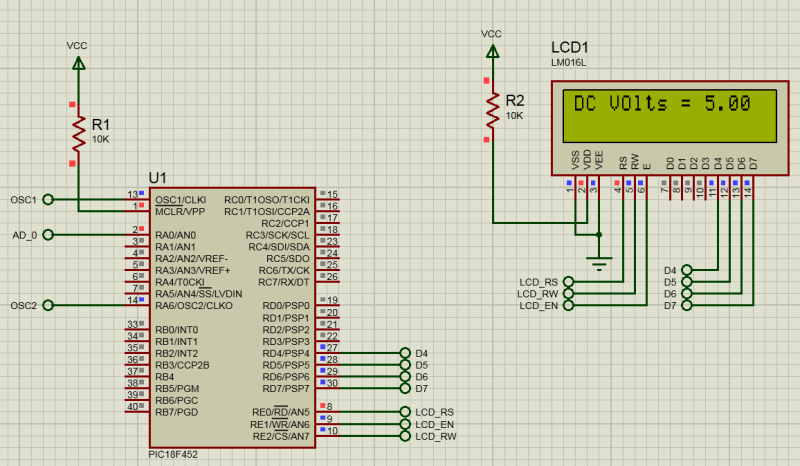Click the 10K value label of R2

514,116
